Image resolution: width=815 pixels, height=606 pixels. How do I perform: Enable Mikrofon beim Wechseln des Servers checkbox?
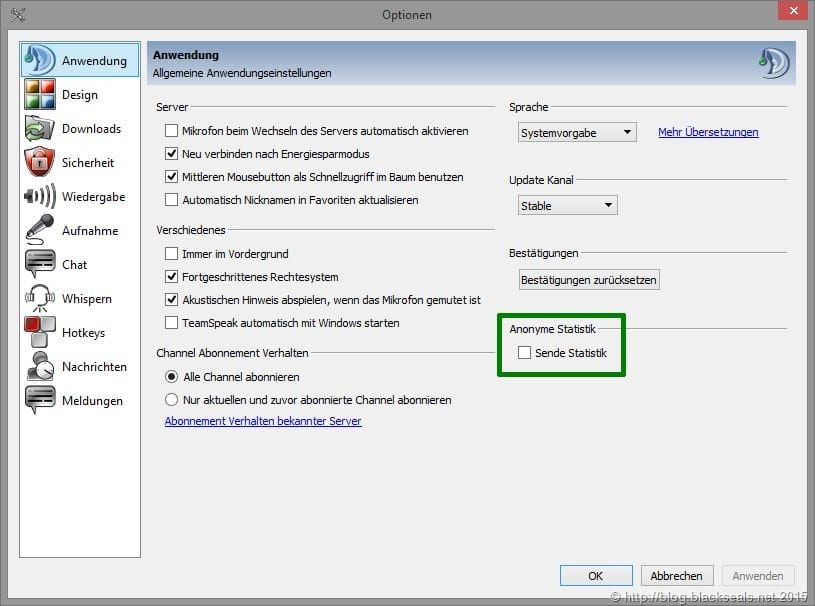(171, 130)
